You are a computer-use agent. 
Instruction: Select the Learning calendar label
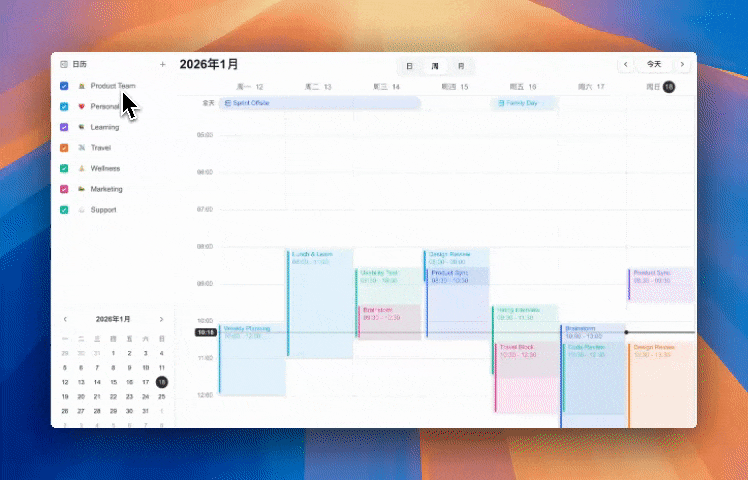click(x=105, y=127)
